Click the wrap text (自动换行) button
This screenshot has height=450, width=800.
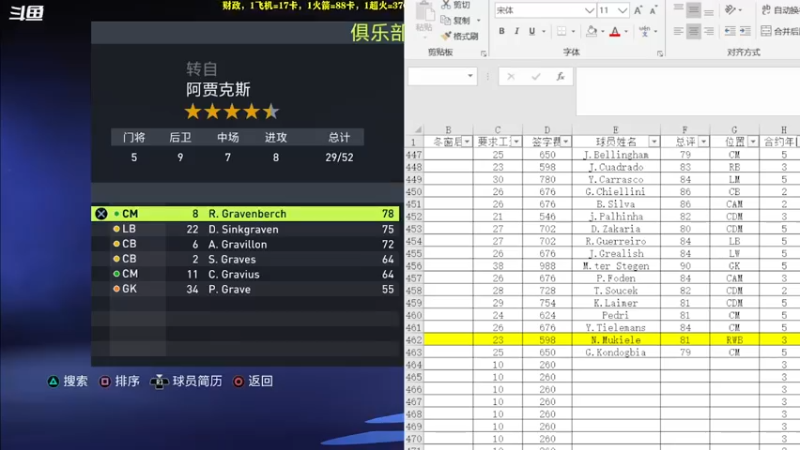[x=780, y=10]
